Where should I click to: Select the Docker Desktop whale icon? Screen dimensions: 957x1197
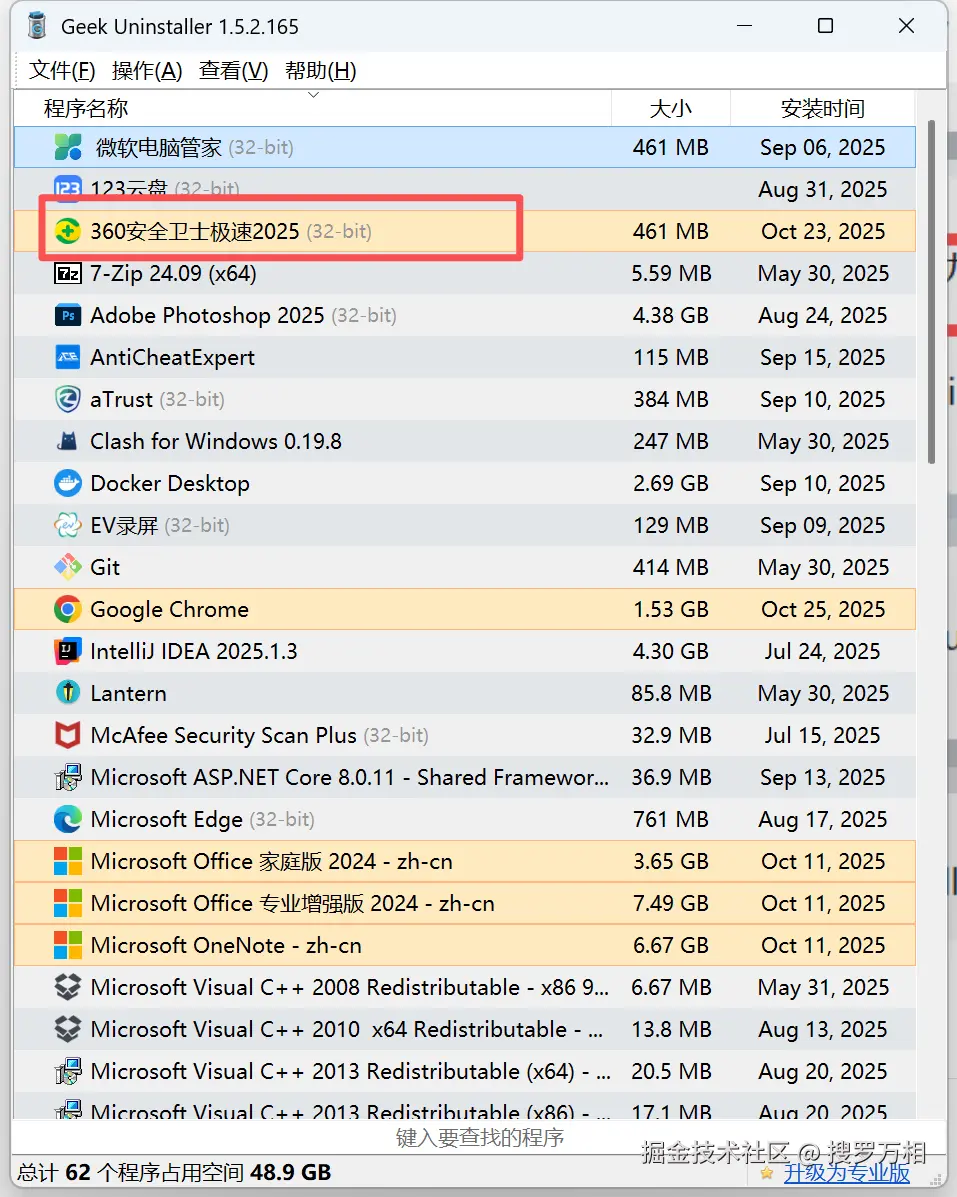(67, 483)
